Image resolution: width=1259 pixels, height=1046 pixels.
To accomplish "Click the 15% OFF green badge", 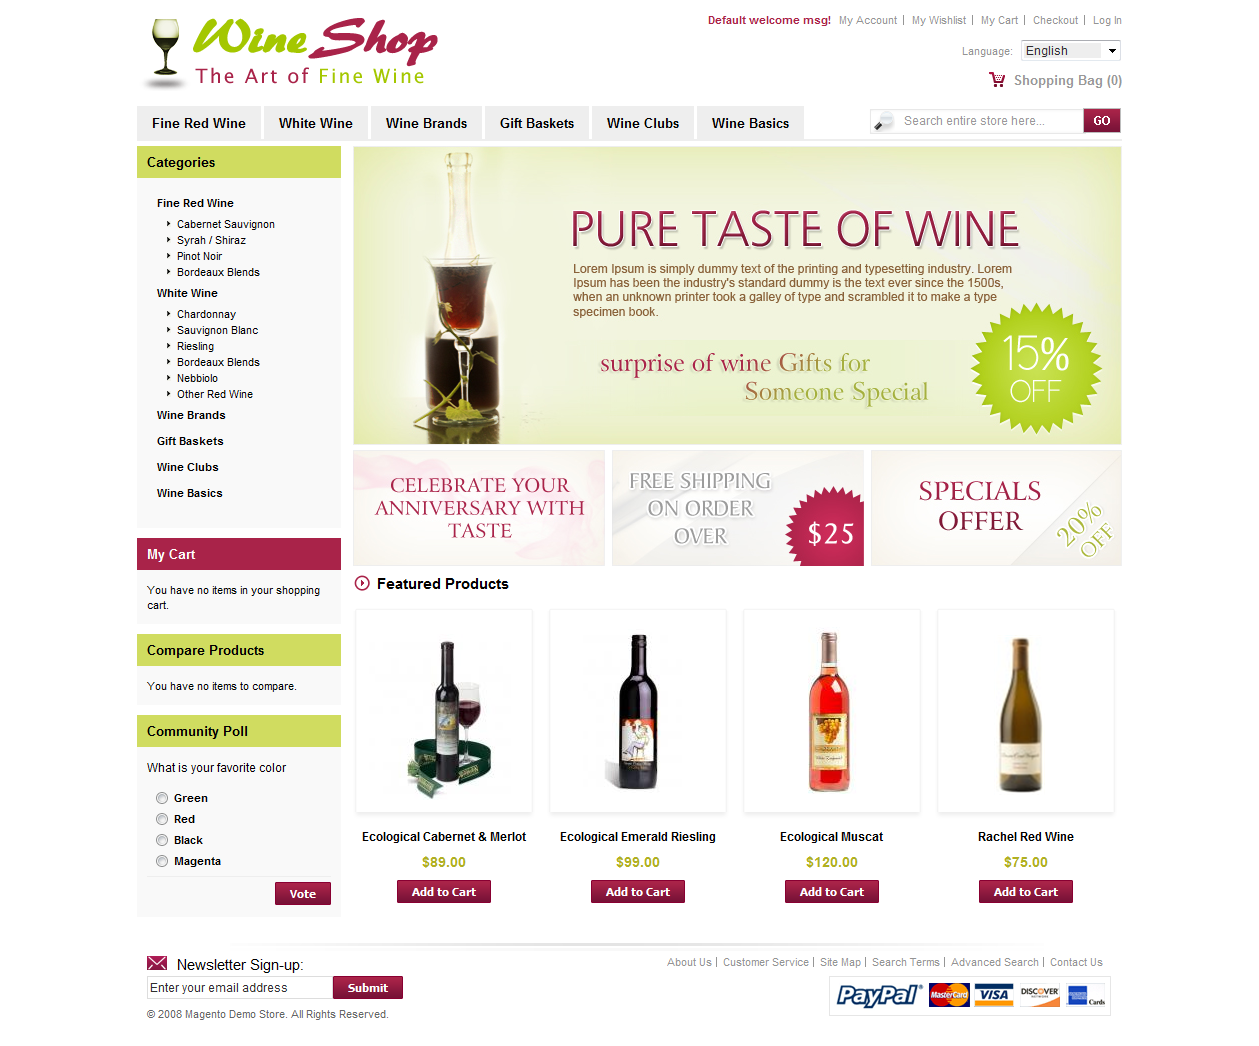I will (1036, 368).
